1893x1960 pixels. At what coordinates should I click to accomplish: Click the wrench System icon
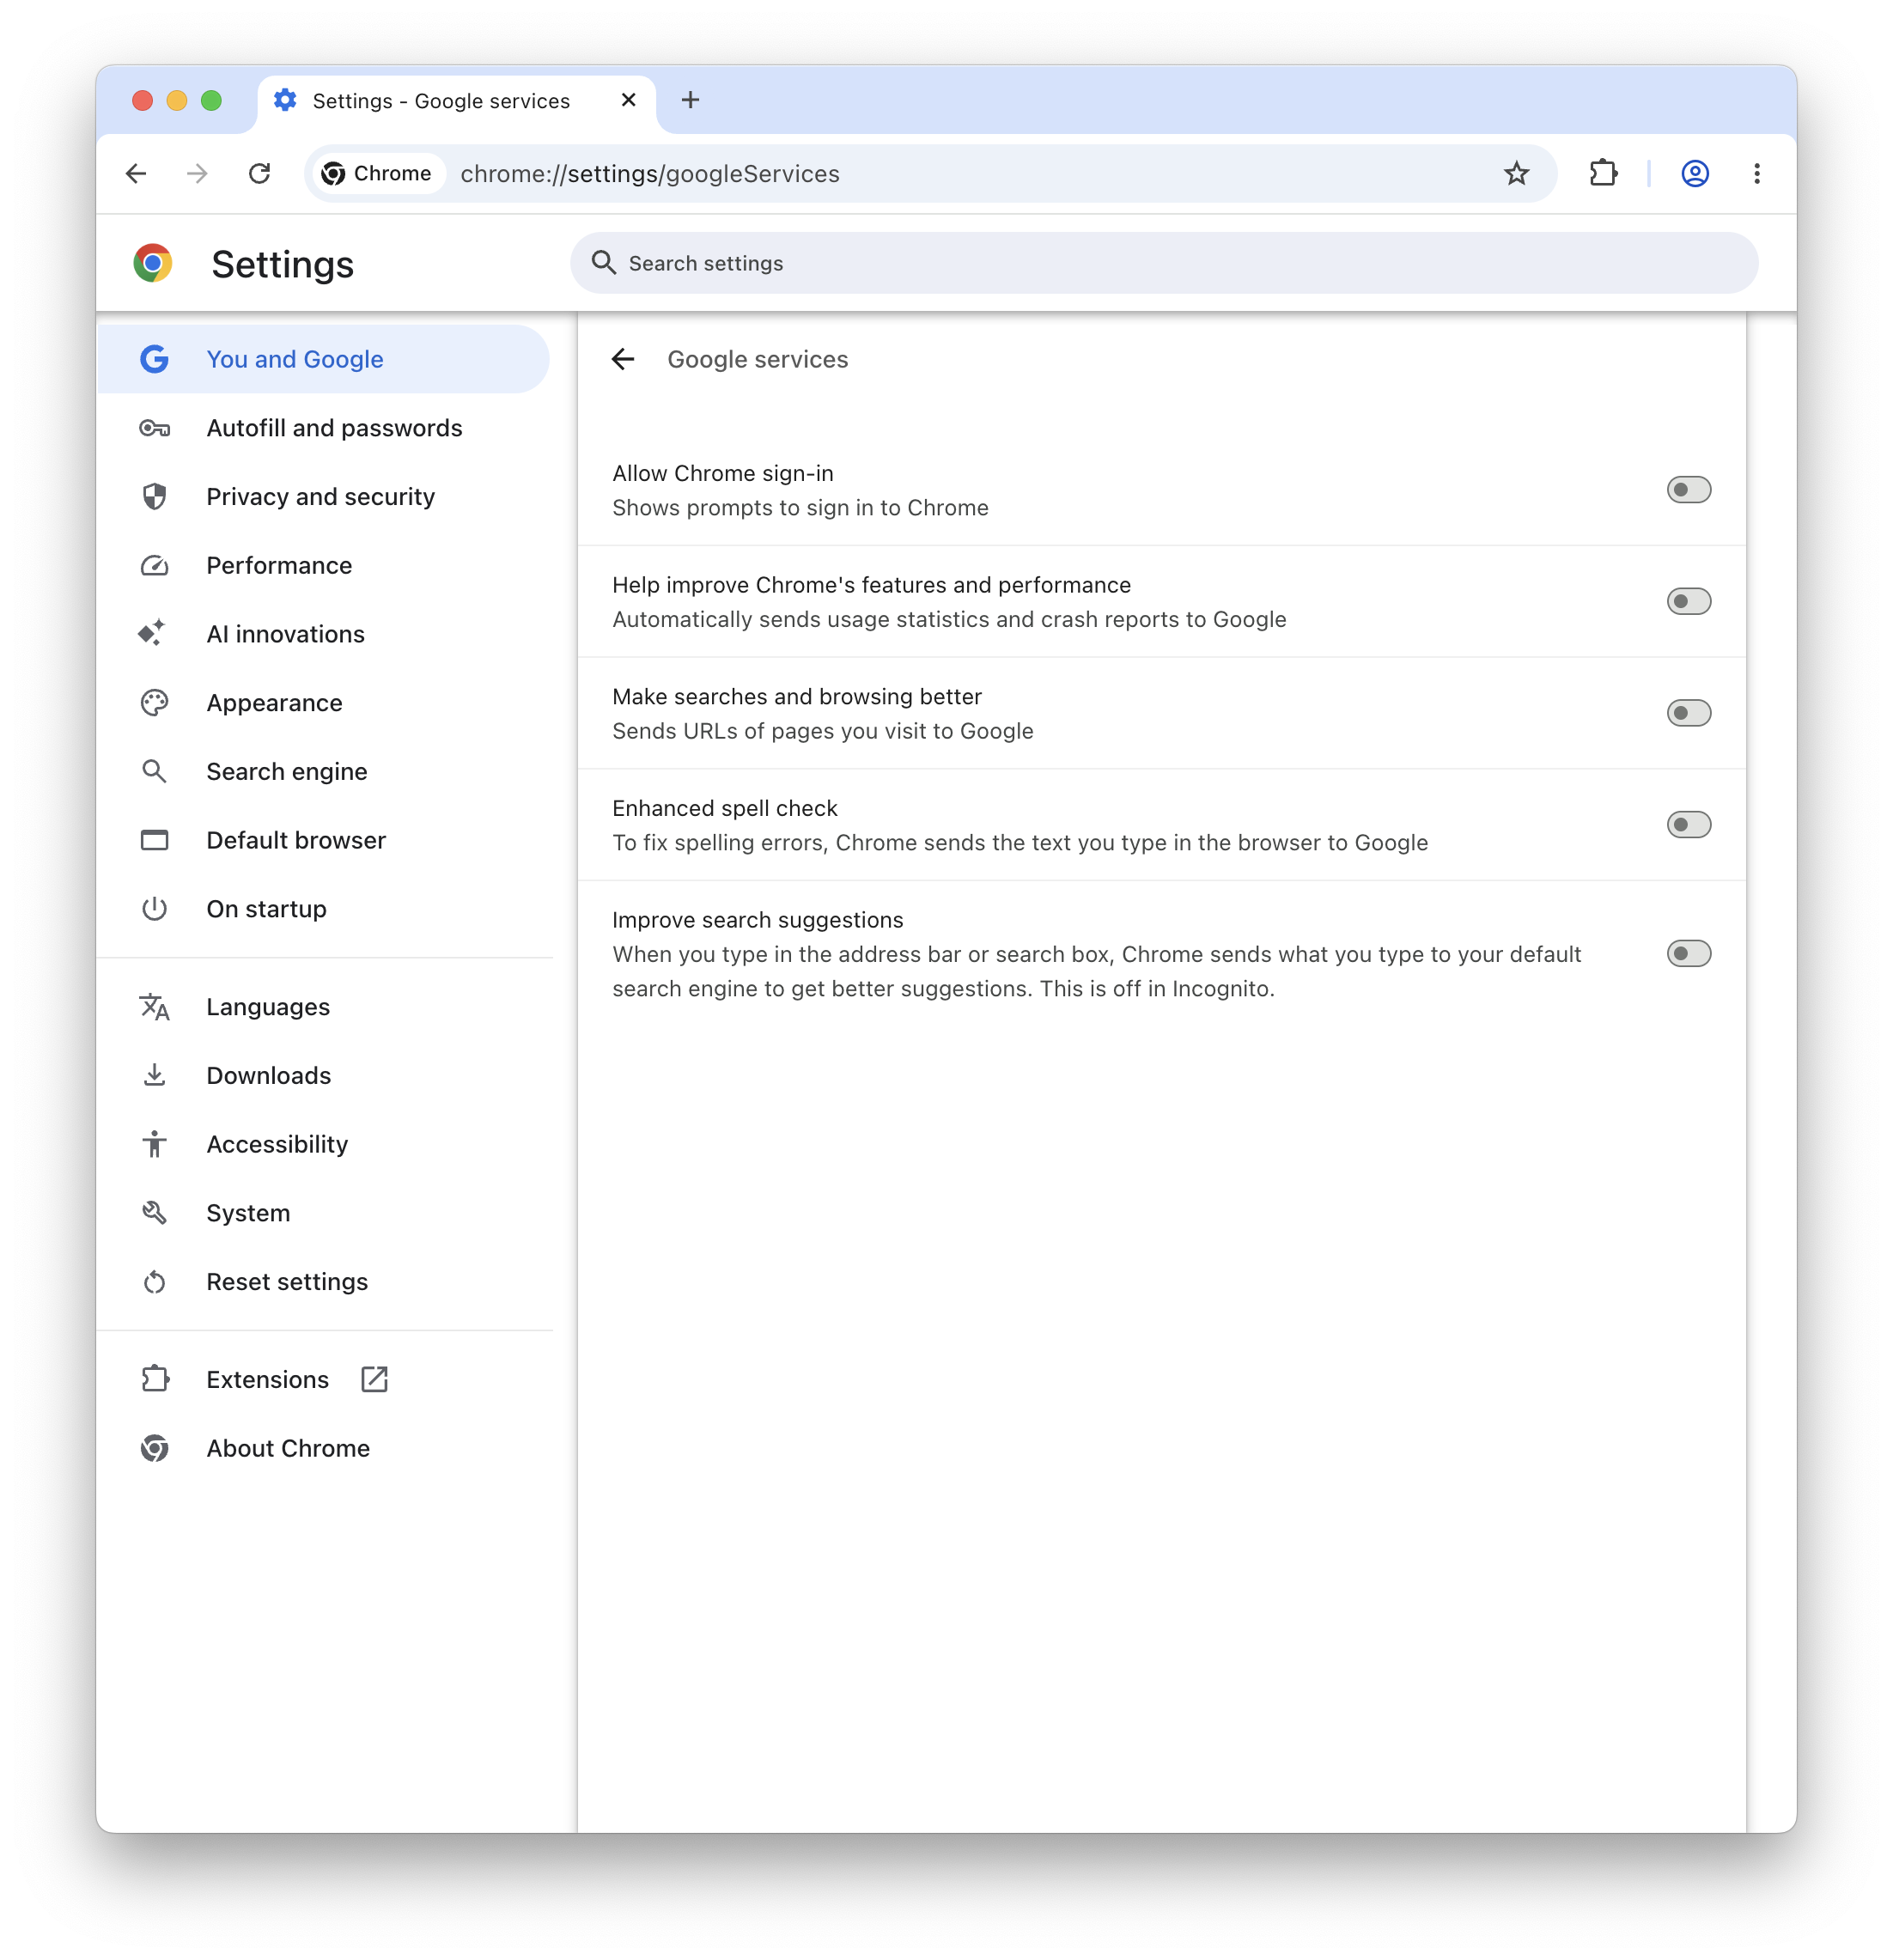154,1213
